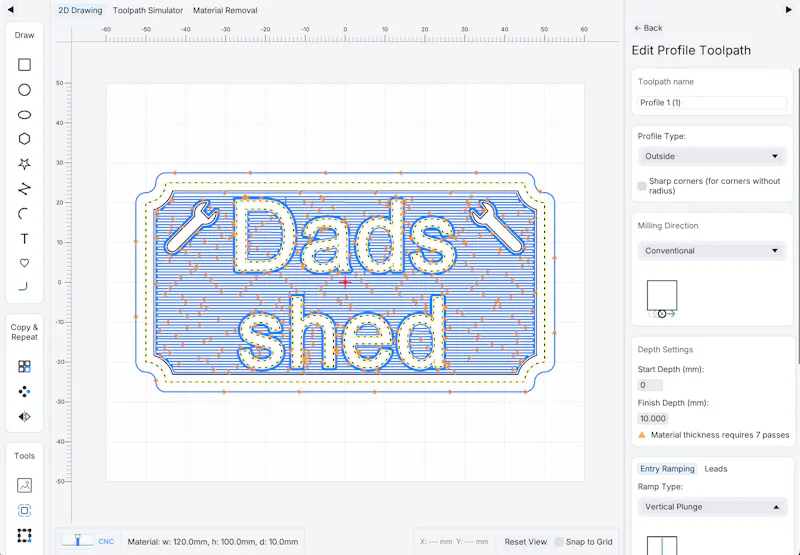This screenshot has width=800, height=555.
Task: Click the Finish Depth input field
Action: (x=653, y=419)
